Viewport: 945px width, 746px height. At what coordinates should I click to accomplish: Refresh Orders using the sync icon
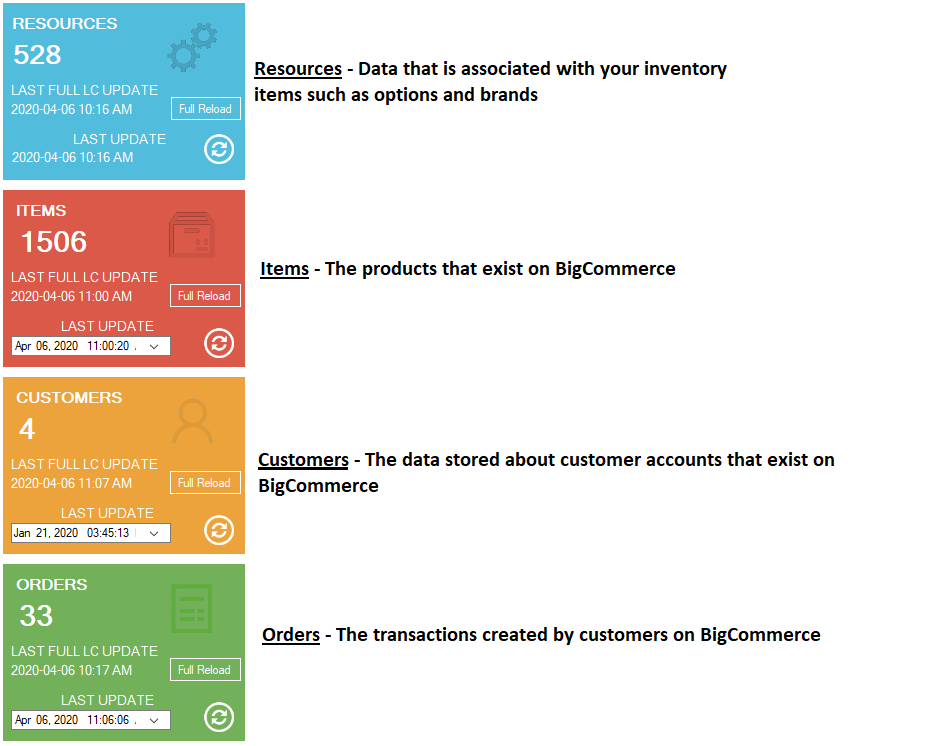[x=219, y=717]
